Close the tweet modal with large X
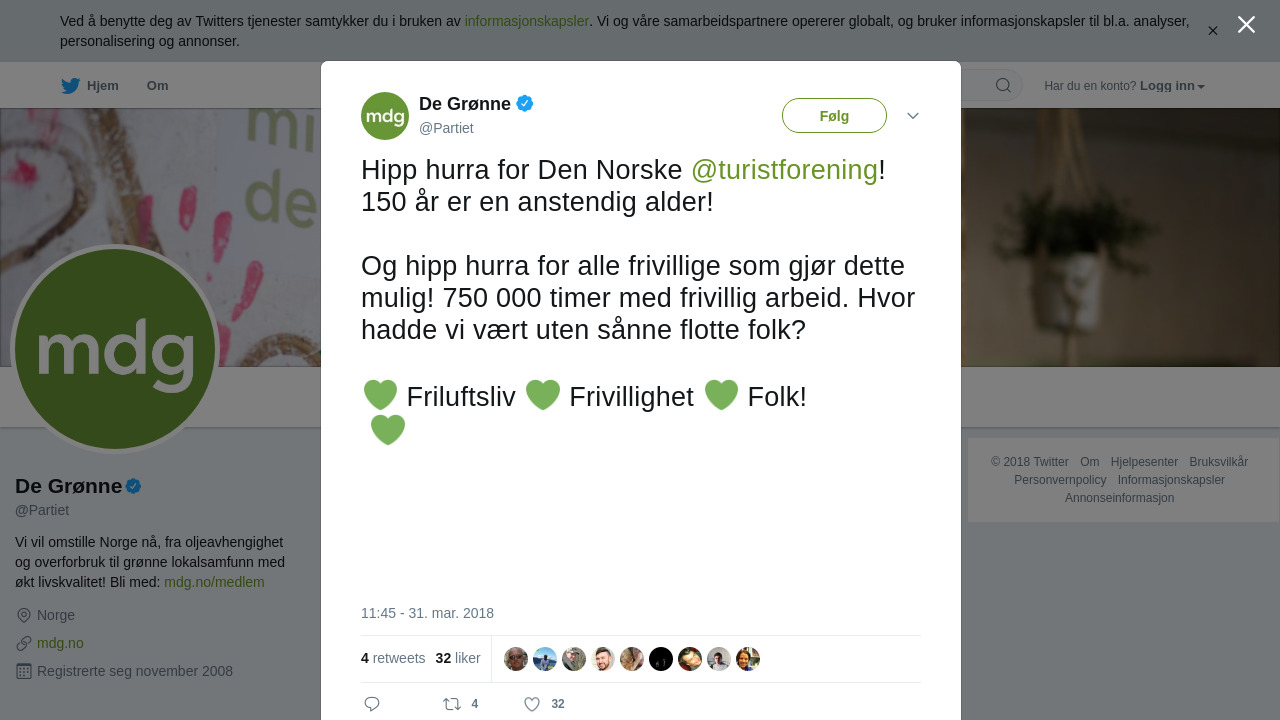The image size is (1280, 720). 1246,24
